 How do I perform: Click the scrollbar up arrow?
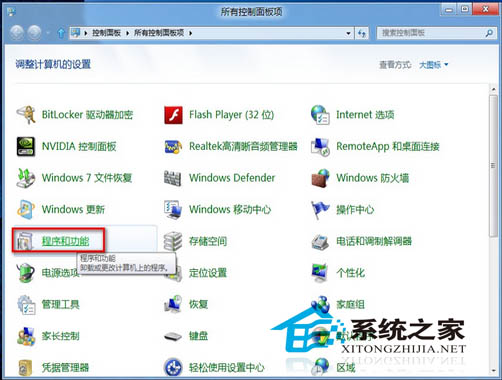493,89
